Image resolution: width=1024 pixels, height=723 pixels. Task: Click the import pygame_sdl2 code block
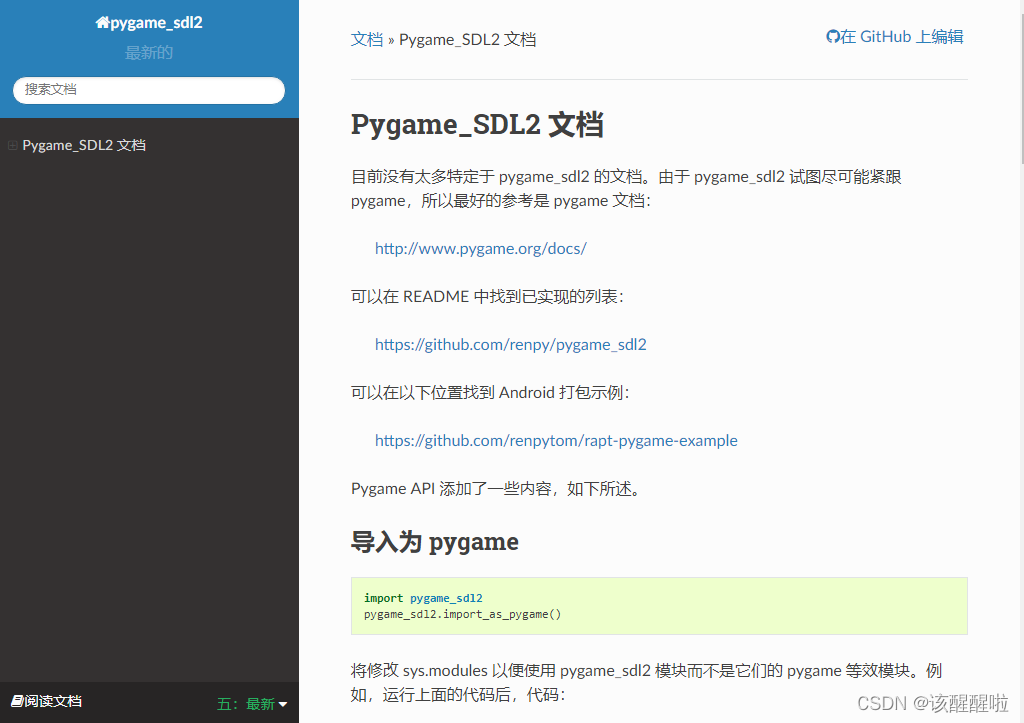click(659, 605)
